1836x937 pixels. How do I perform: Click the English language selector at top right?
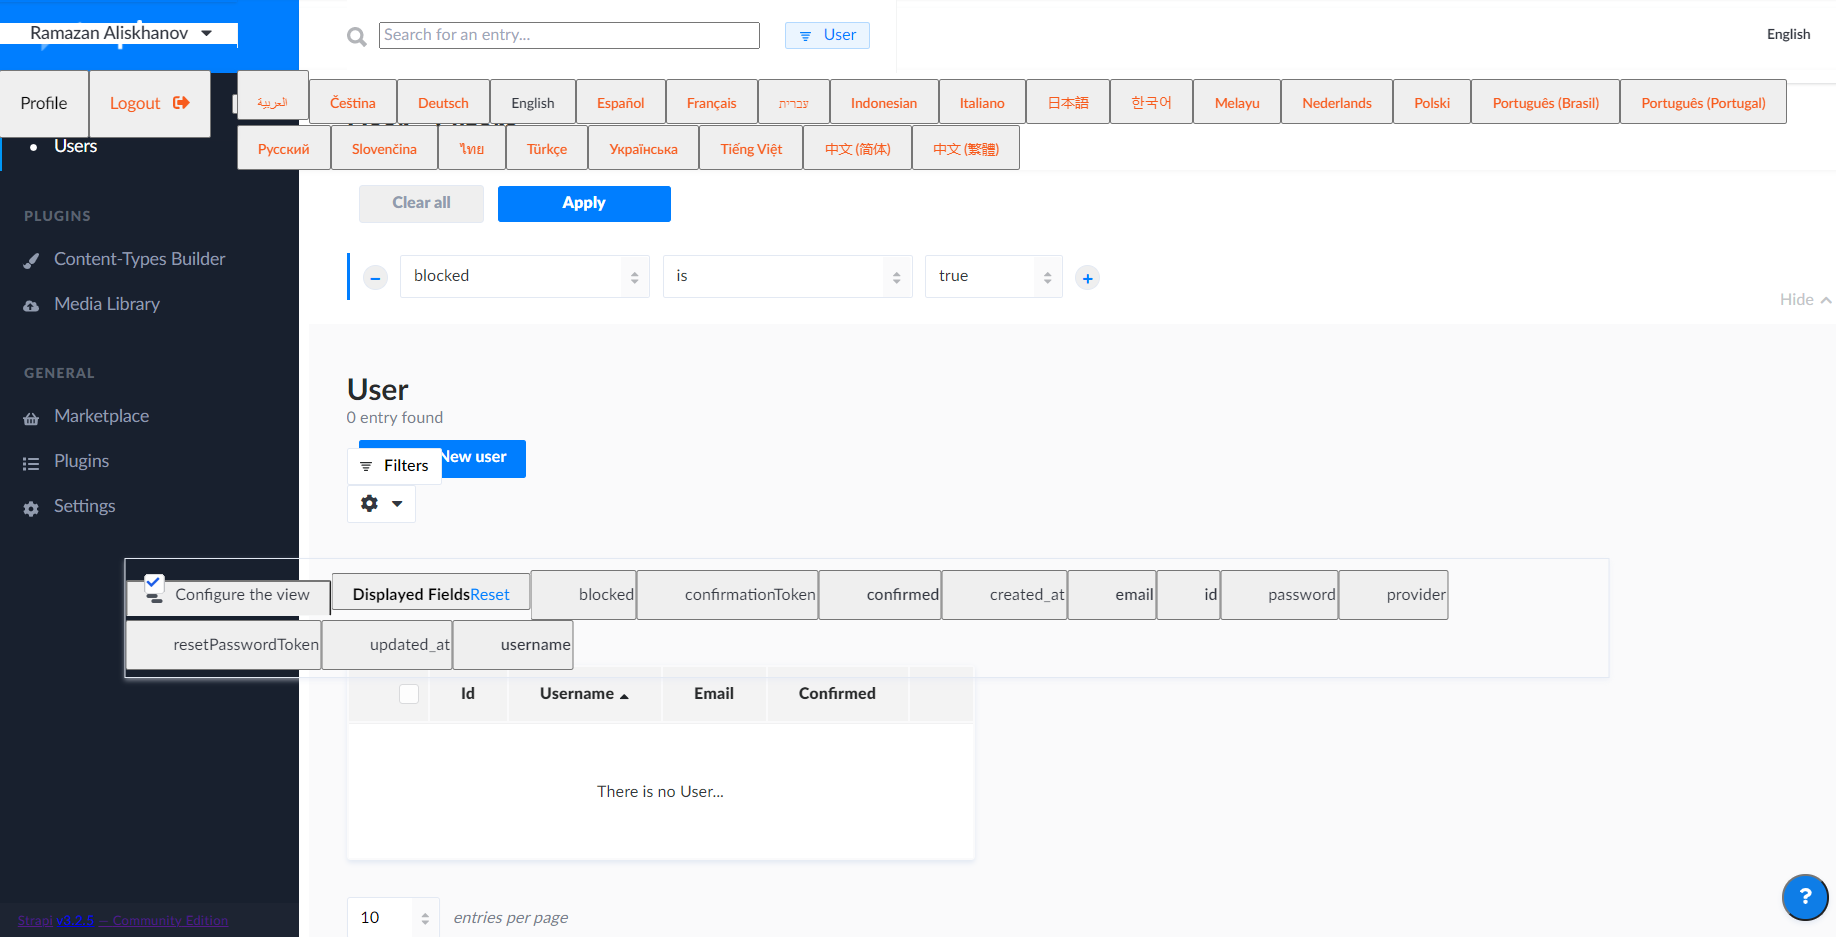pos(1788,34)
